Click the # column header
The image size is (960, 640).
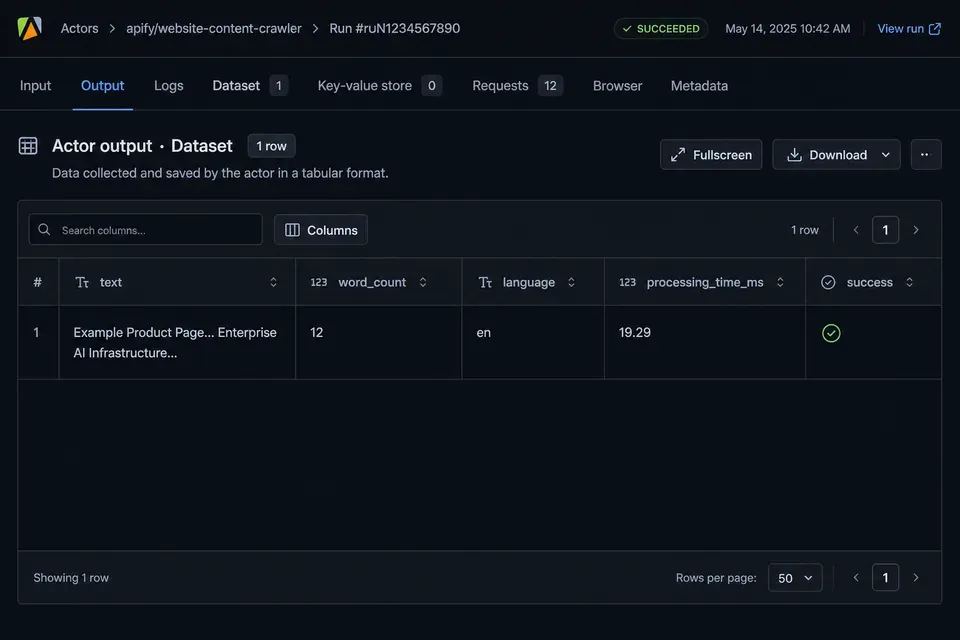pyautogui.click(x=37, y=282)
